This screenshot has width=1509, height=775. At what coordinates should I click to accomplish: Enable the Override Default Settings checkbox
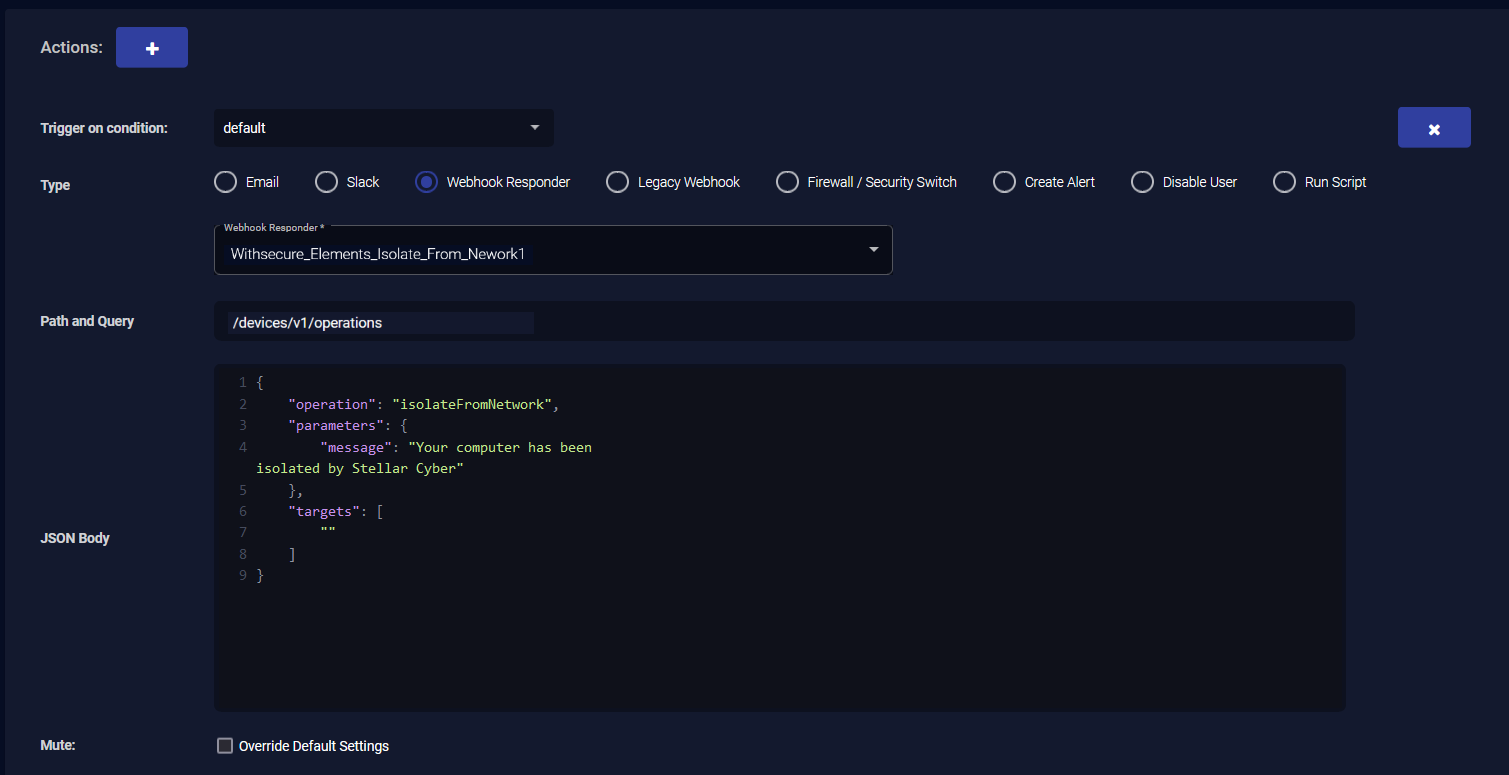coord(225,746)
